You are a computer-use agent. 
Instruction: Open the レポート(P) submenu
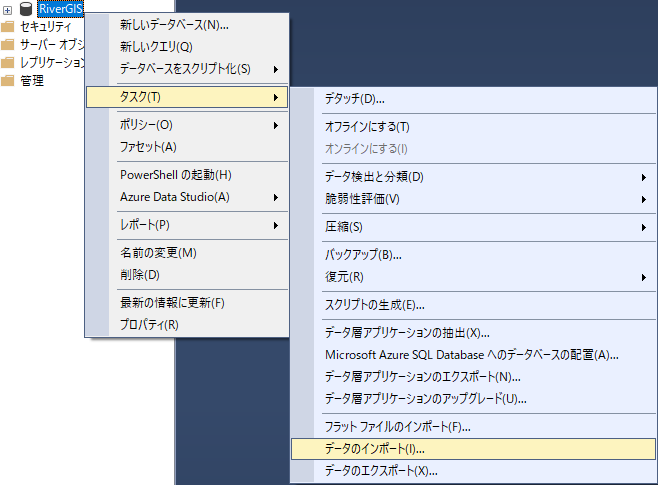click(145, 225)
